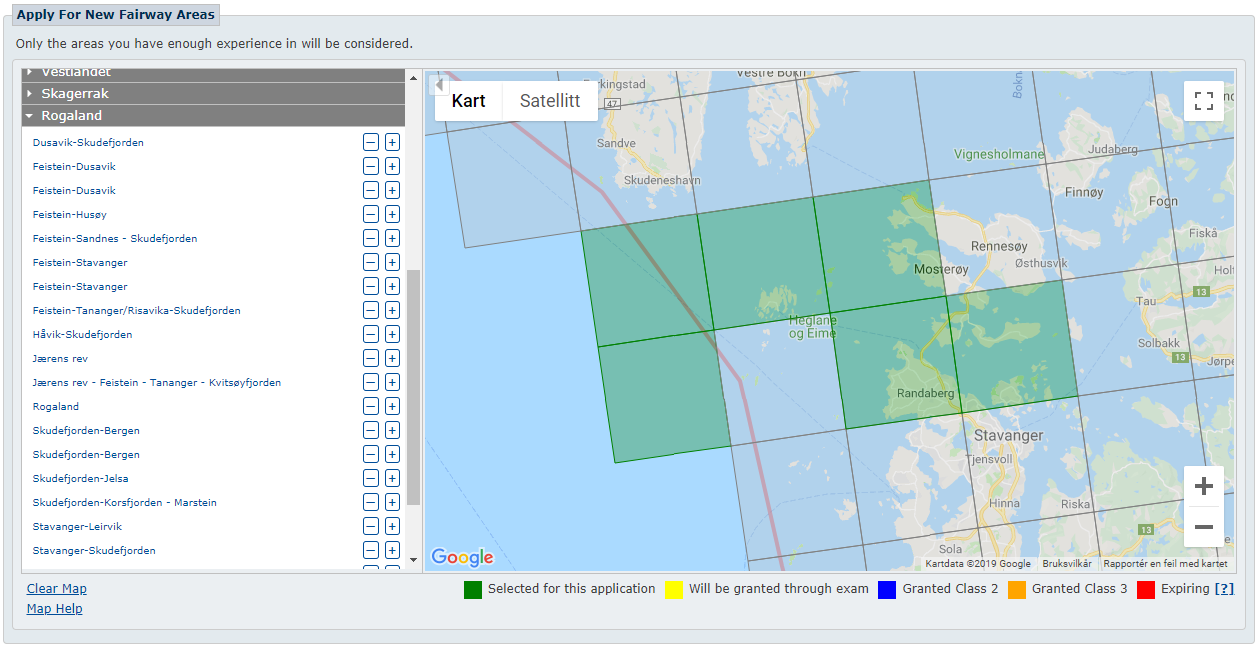Click plus icon beside Skudefjorden-Jelsa
The image size is (1257, 645).
tap(392, 478)
